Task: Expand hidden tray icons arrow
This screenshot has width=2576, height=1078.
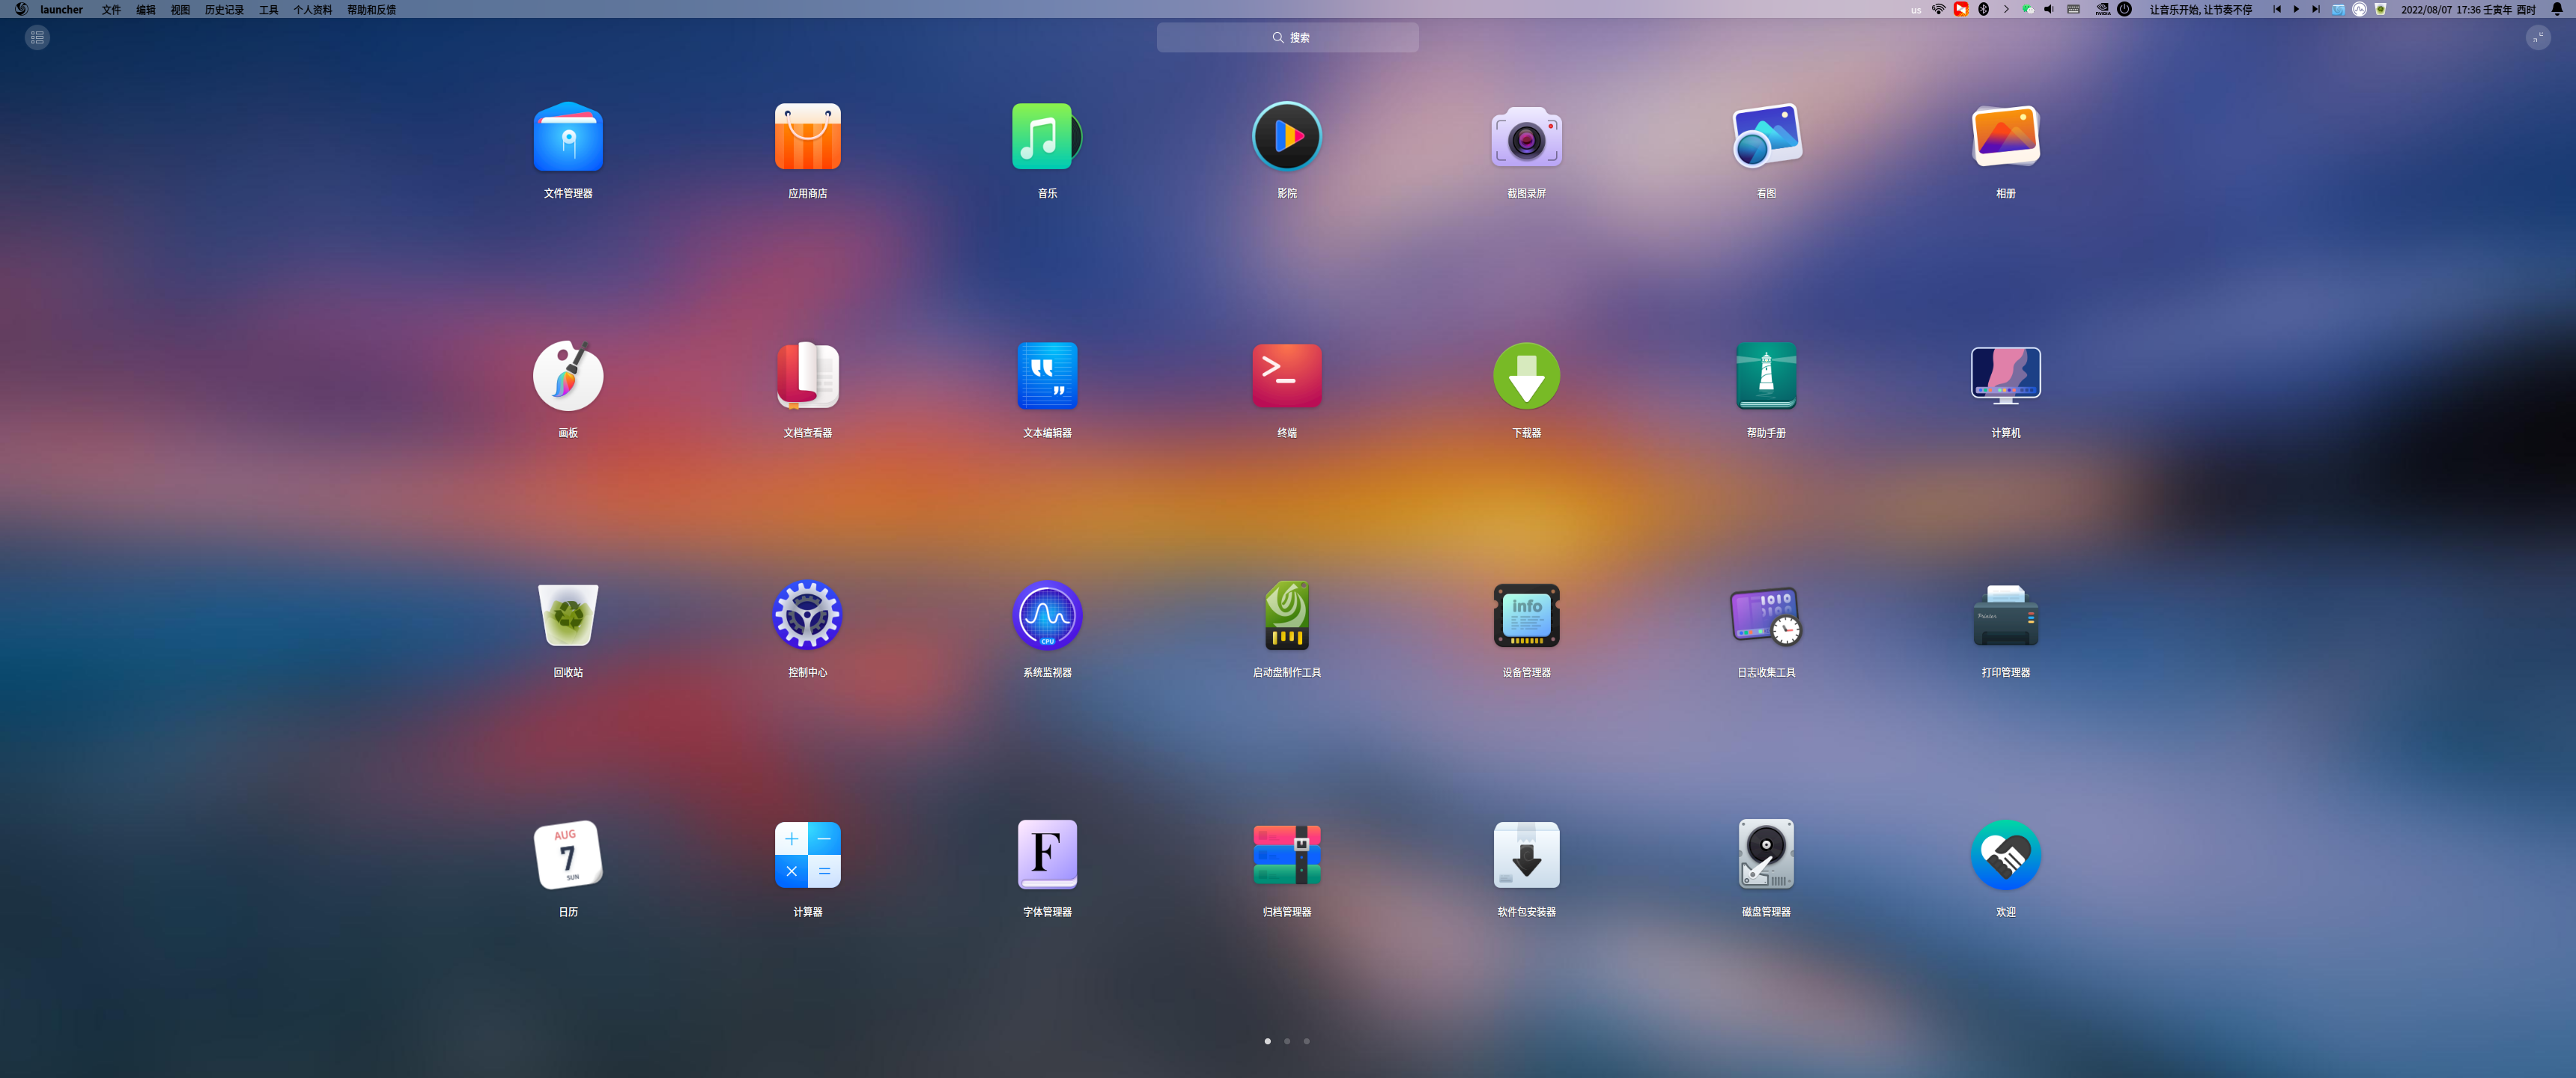Action: click(x=2006, y=10)
